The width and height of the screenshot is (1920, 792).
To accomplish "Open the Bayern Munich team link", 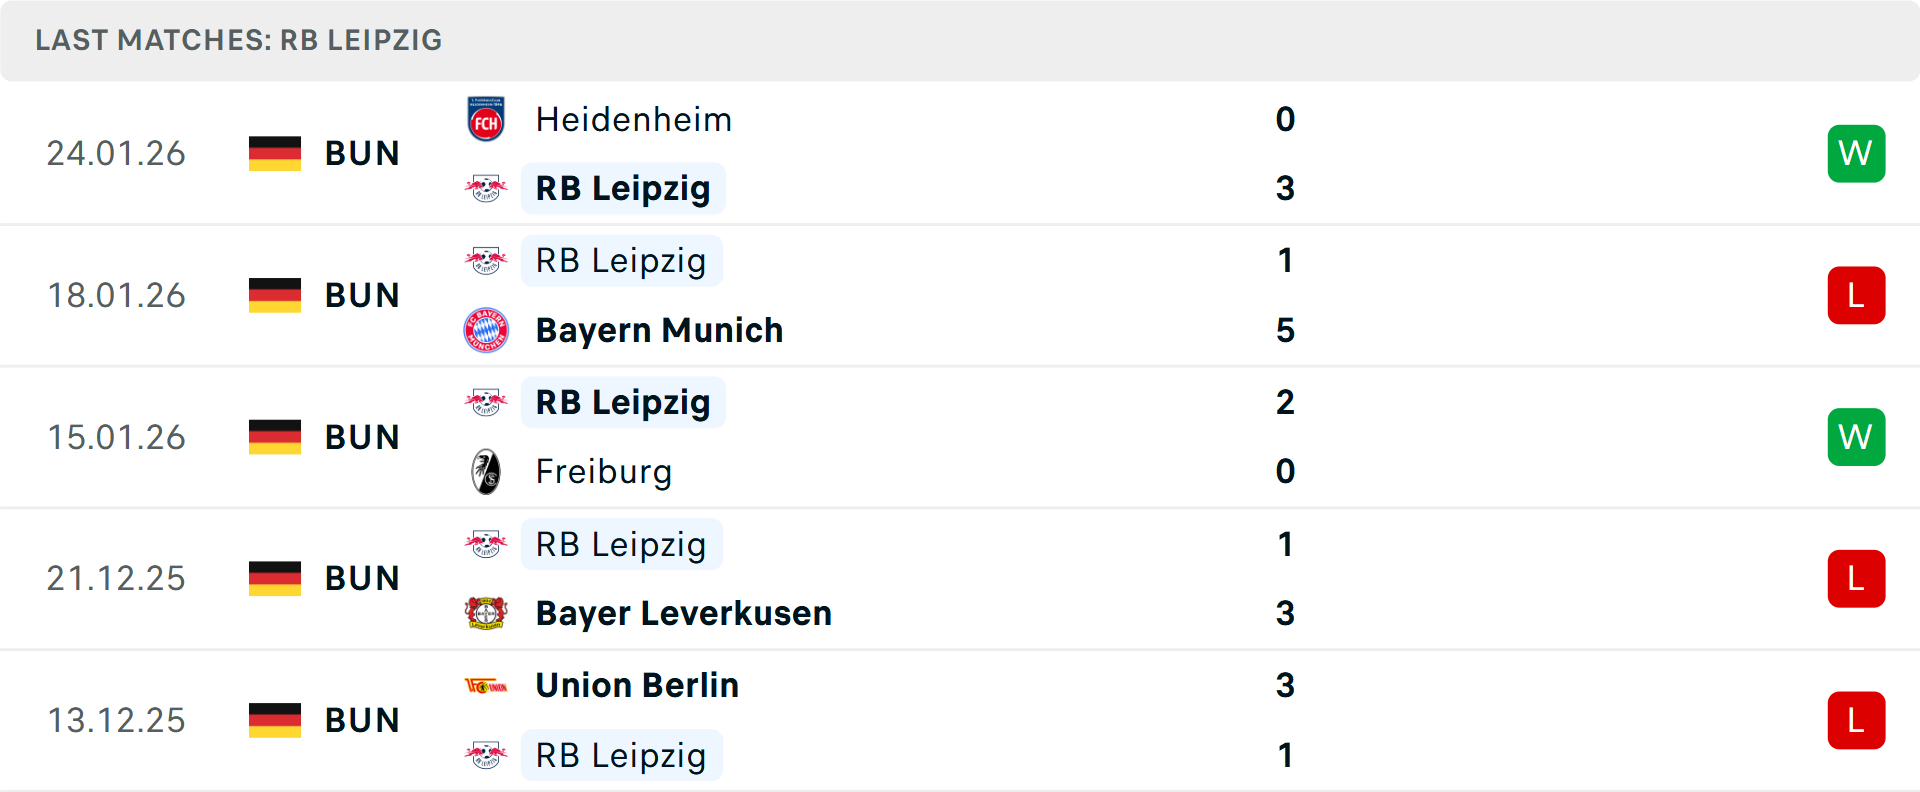I will click(659, 330).
